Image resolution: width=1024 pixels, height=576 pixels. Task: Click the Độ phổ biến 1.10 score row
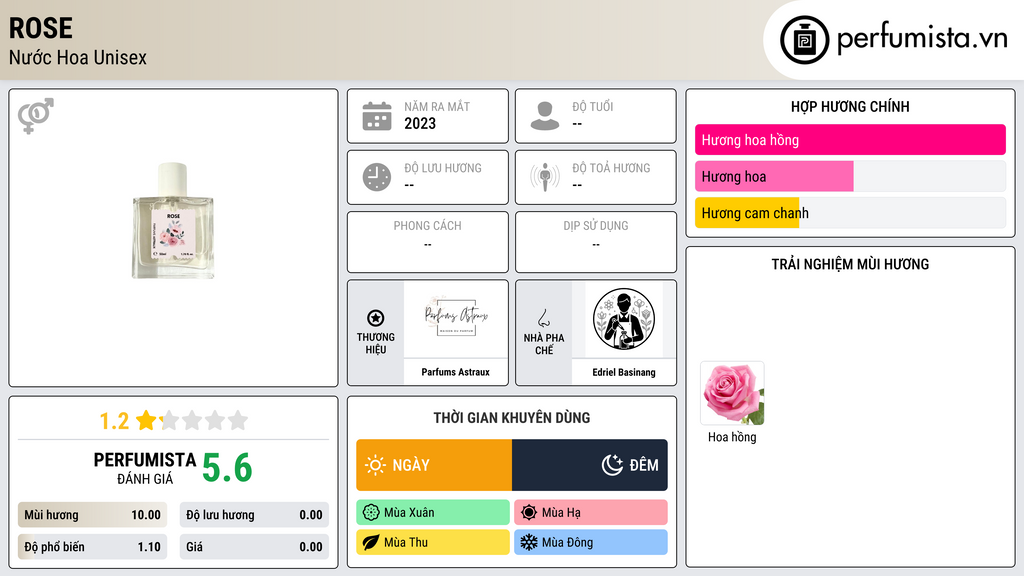click(x=93, y=547)
